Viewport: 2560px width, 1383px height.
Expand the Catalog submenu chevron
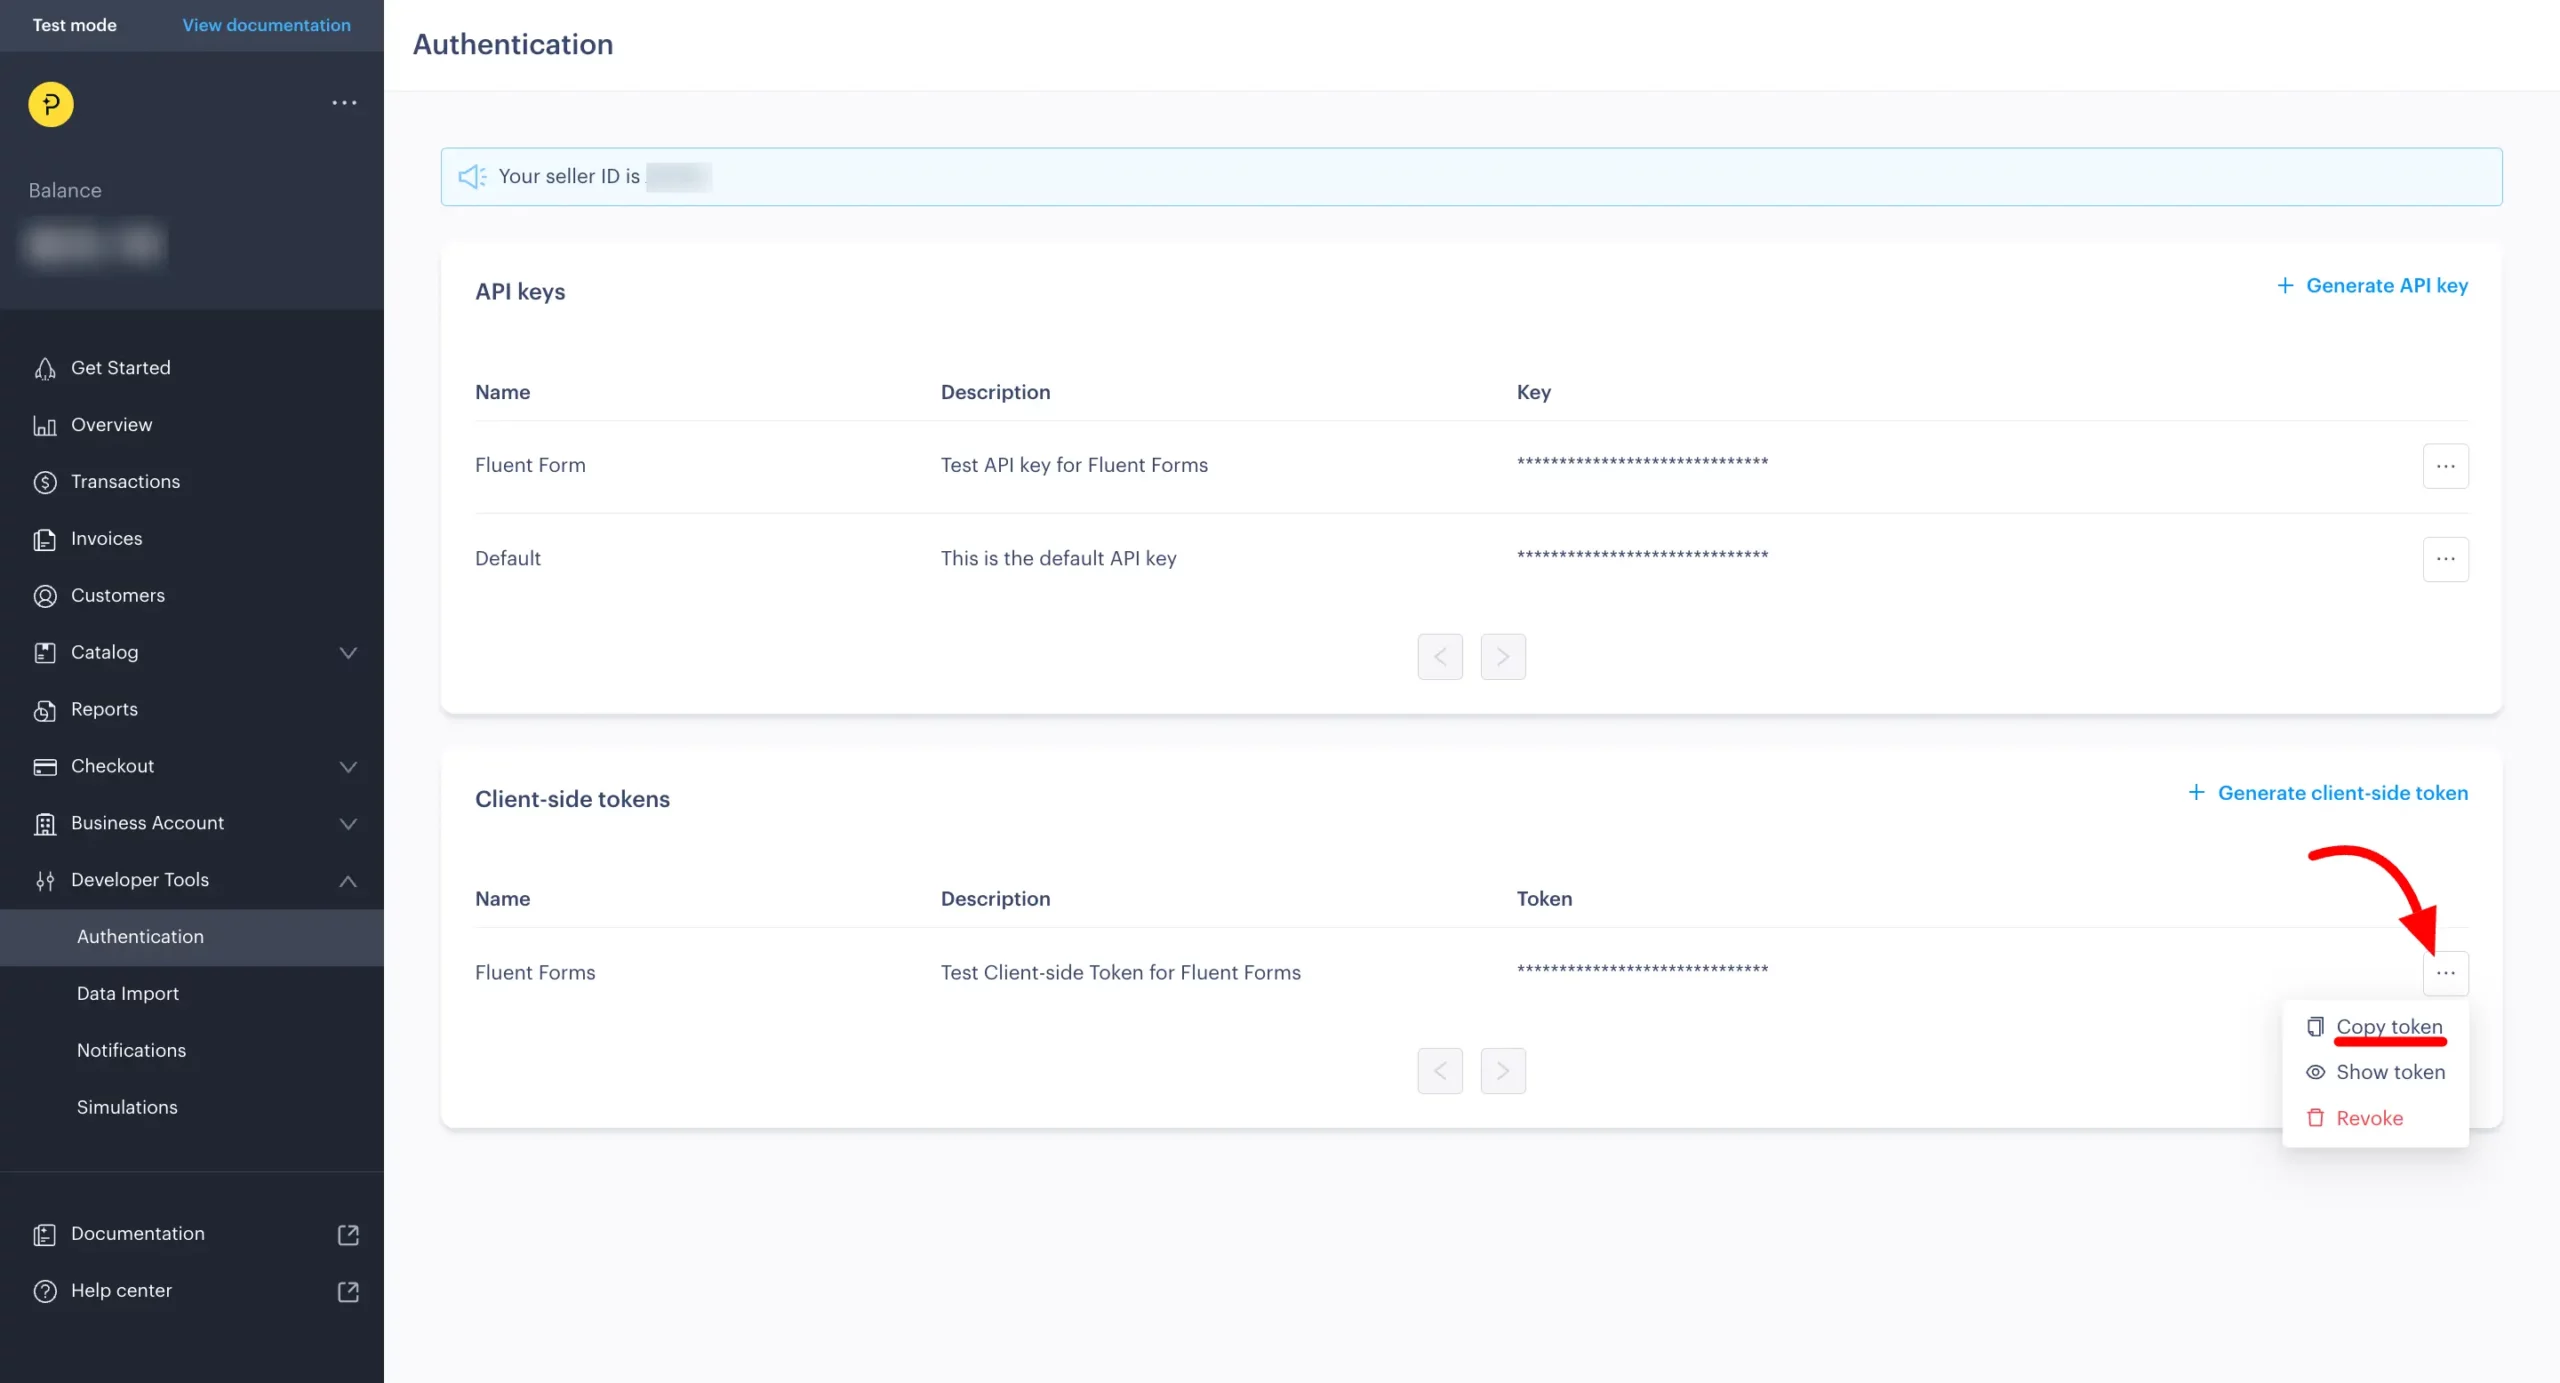click(348, 653)
